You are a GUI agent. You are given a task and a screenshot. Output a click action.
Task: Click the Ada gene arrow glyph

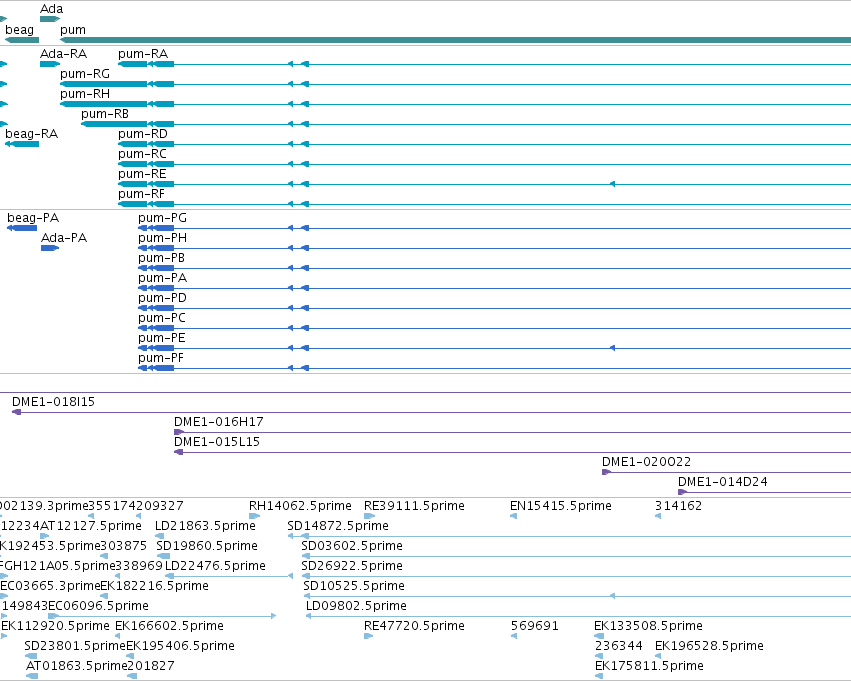tap(50, 19)
